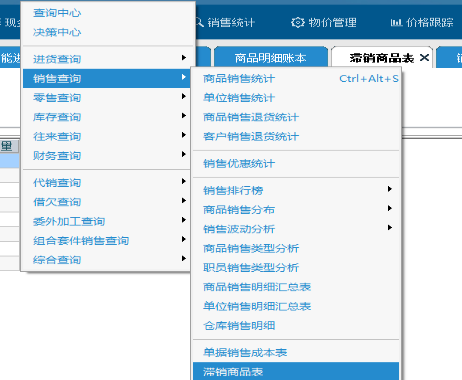
Task: Select highlighted 销售查询 menu item
Action: click(108, 78)
